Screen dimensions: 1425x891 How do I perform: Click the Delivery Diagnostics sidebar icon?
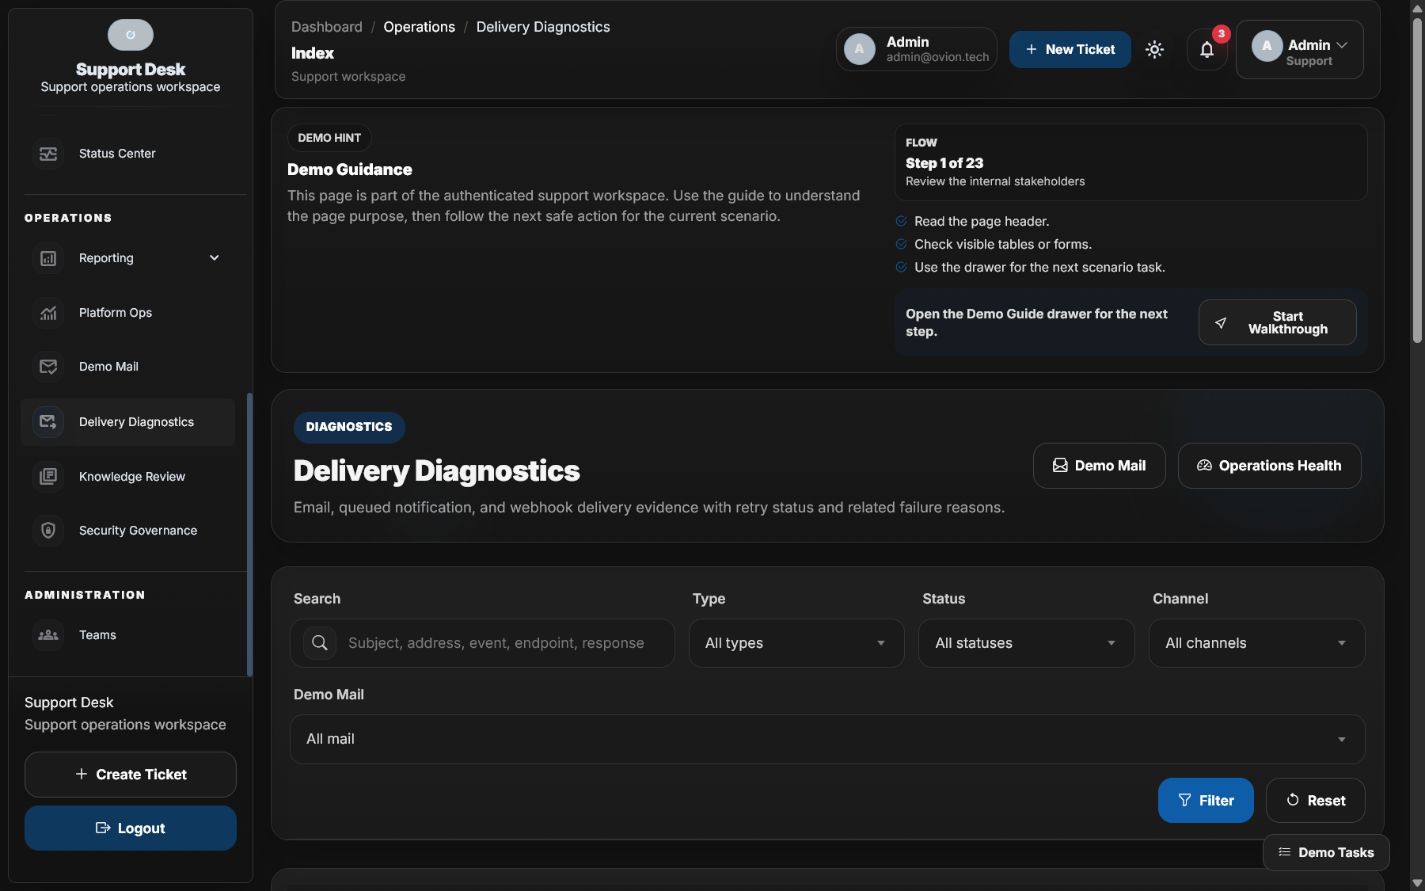click(48, 422)
